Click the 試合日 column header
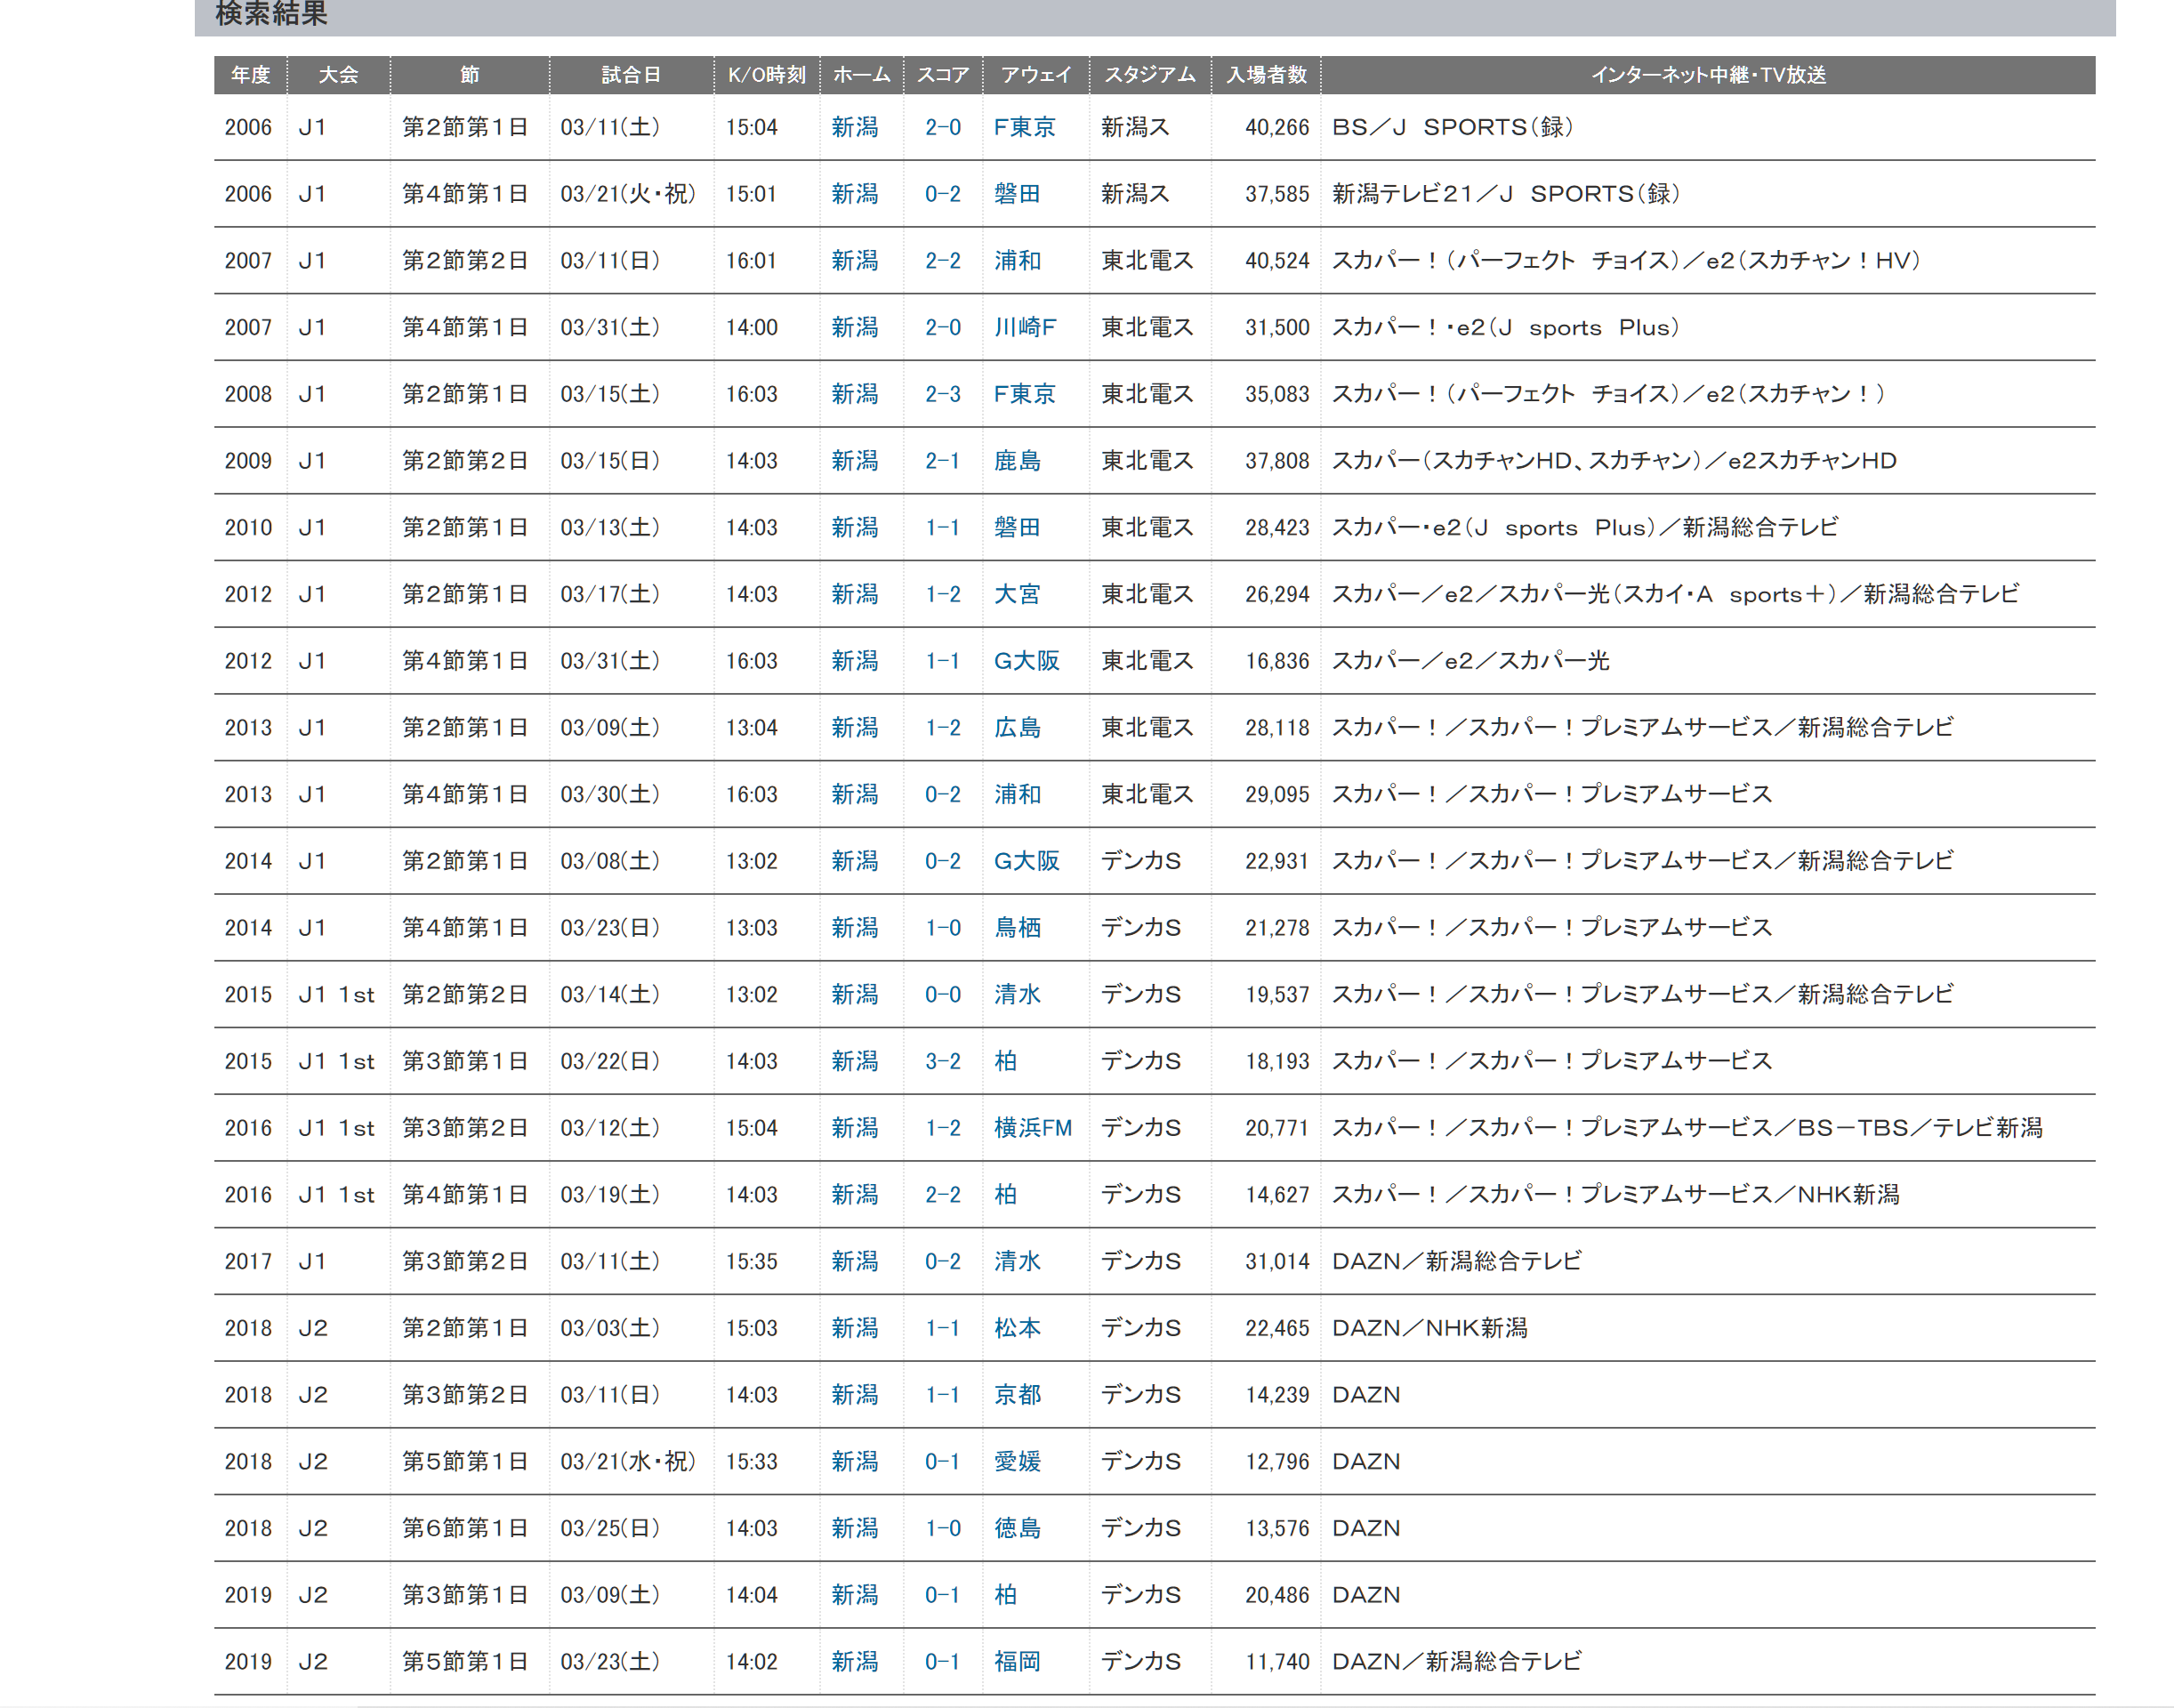 [x=630, y=75]
